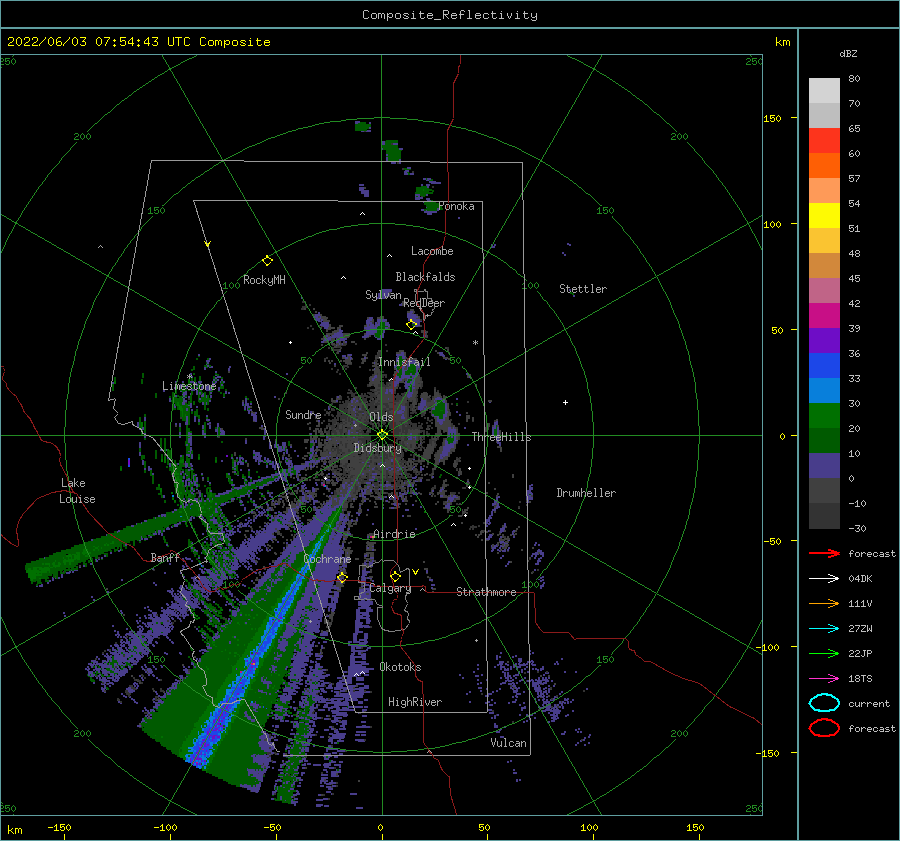Click the yellow diamond marker above Calgary label
Screen dimensions: 900x841
pos(395,576)
